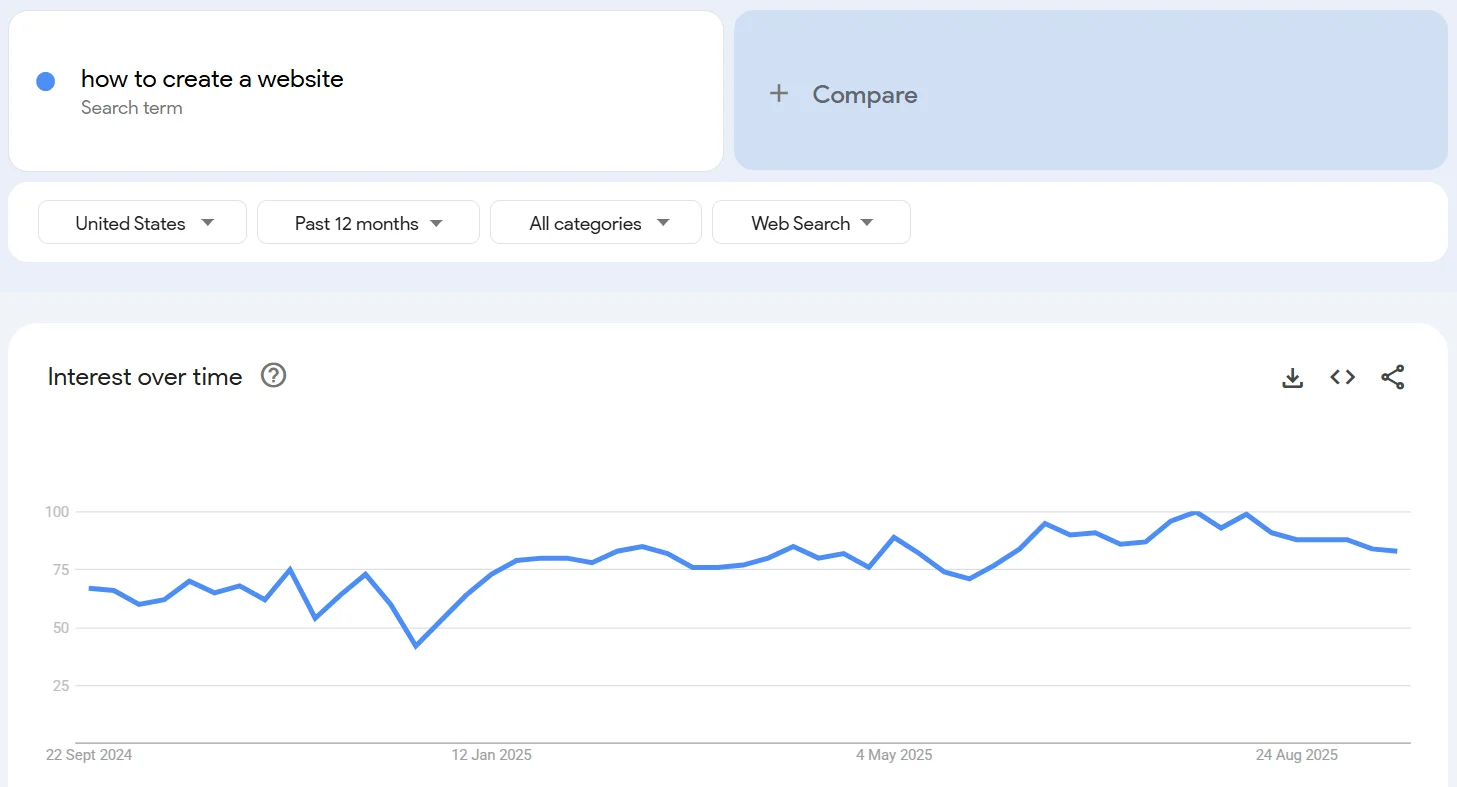
Task: Click the "Interest over time" heading
Action: 145,377
